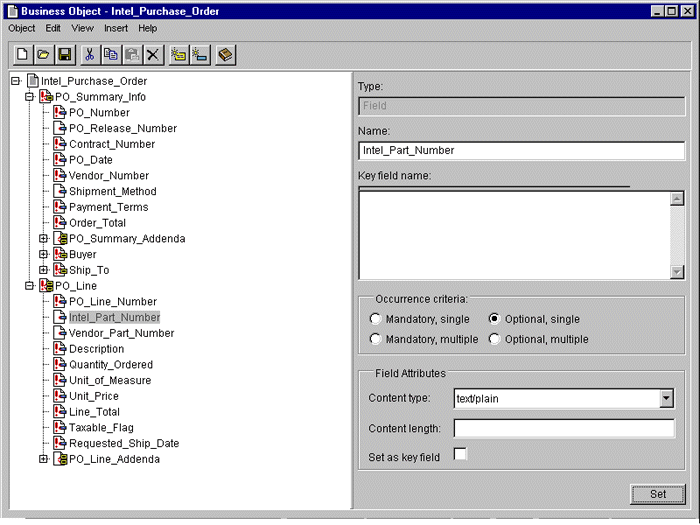Select the Vendor_Number tree item
Image resolution: width=700 pixels, height=525 pixels.
click(108, 175)
